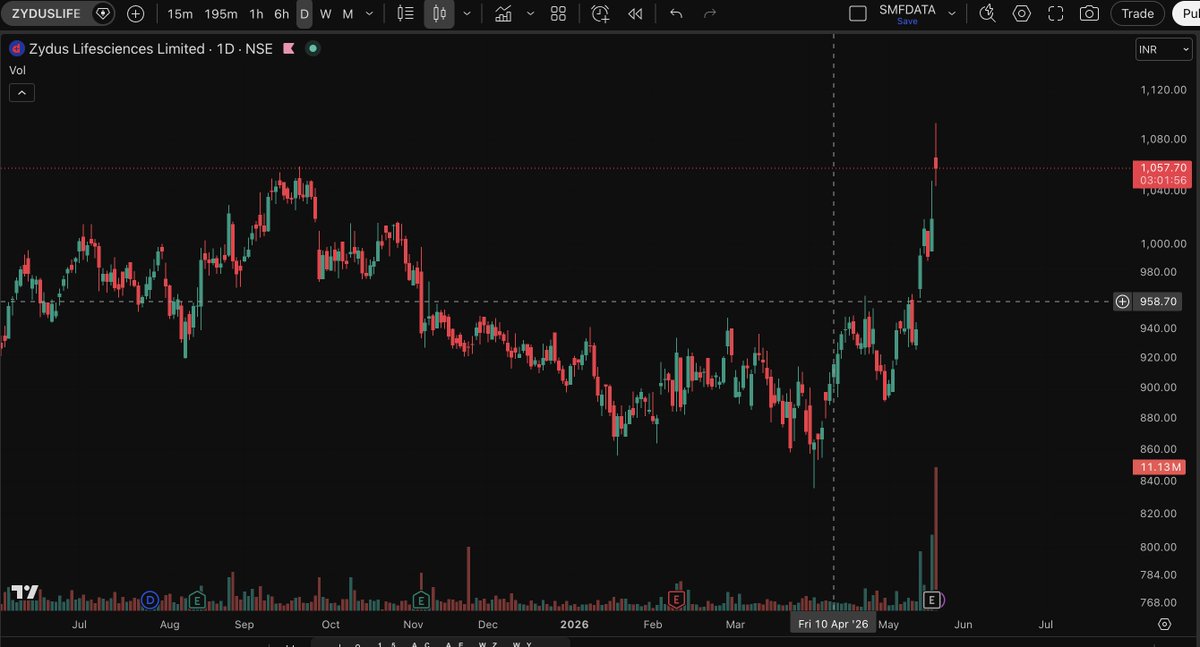Select the daily D interval
Screen dimensions: 1200x647
pyautogui.click(x=304, y=14)
